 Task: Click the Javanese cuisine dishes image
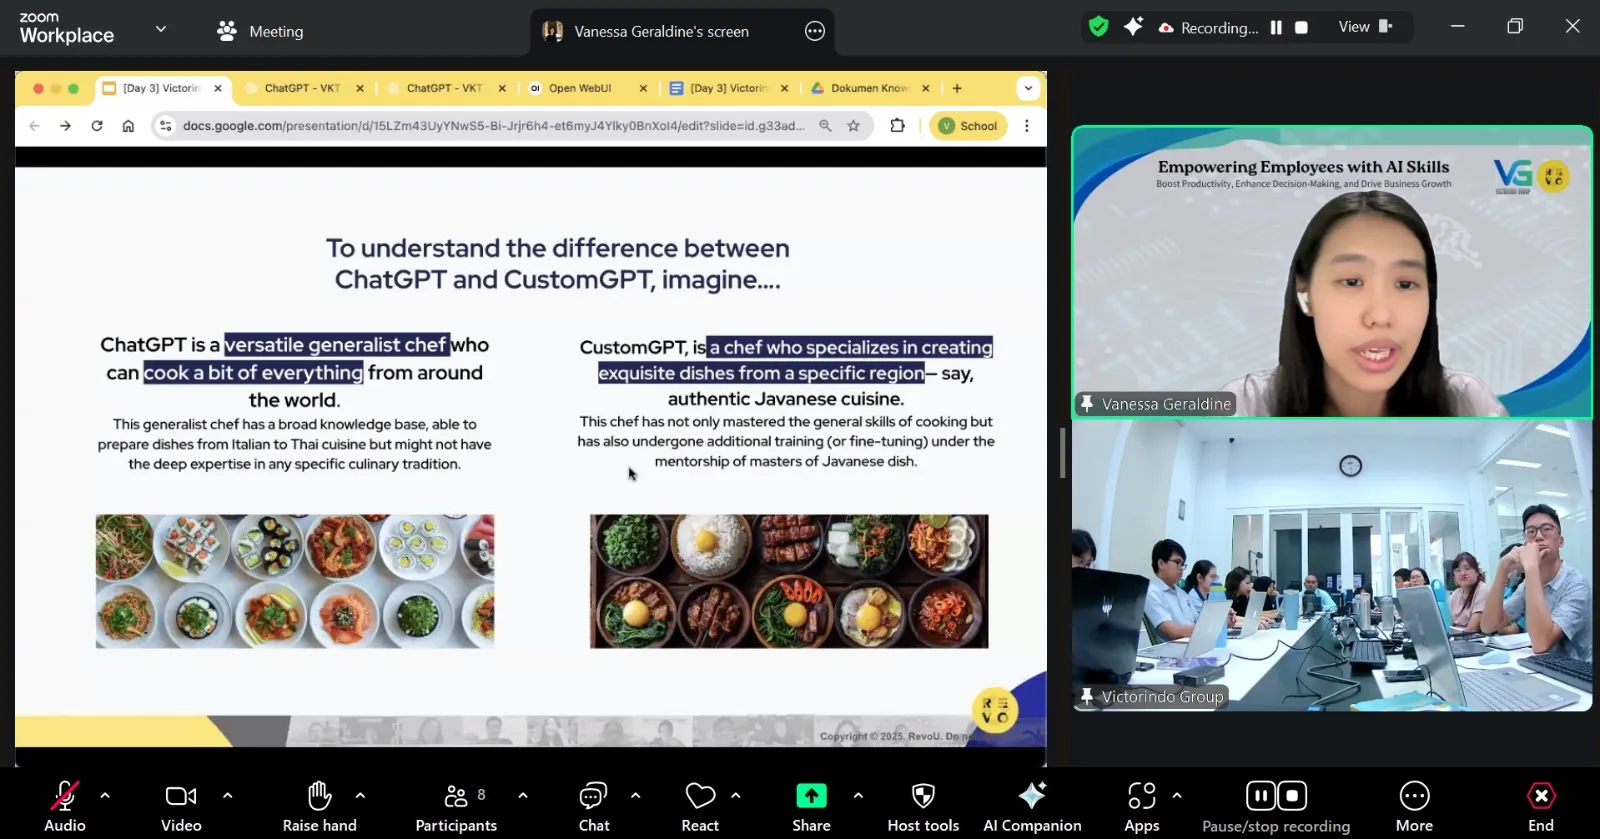pyautogui.click(x=789, y=581)
